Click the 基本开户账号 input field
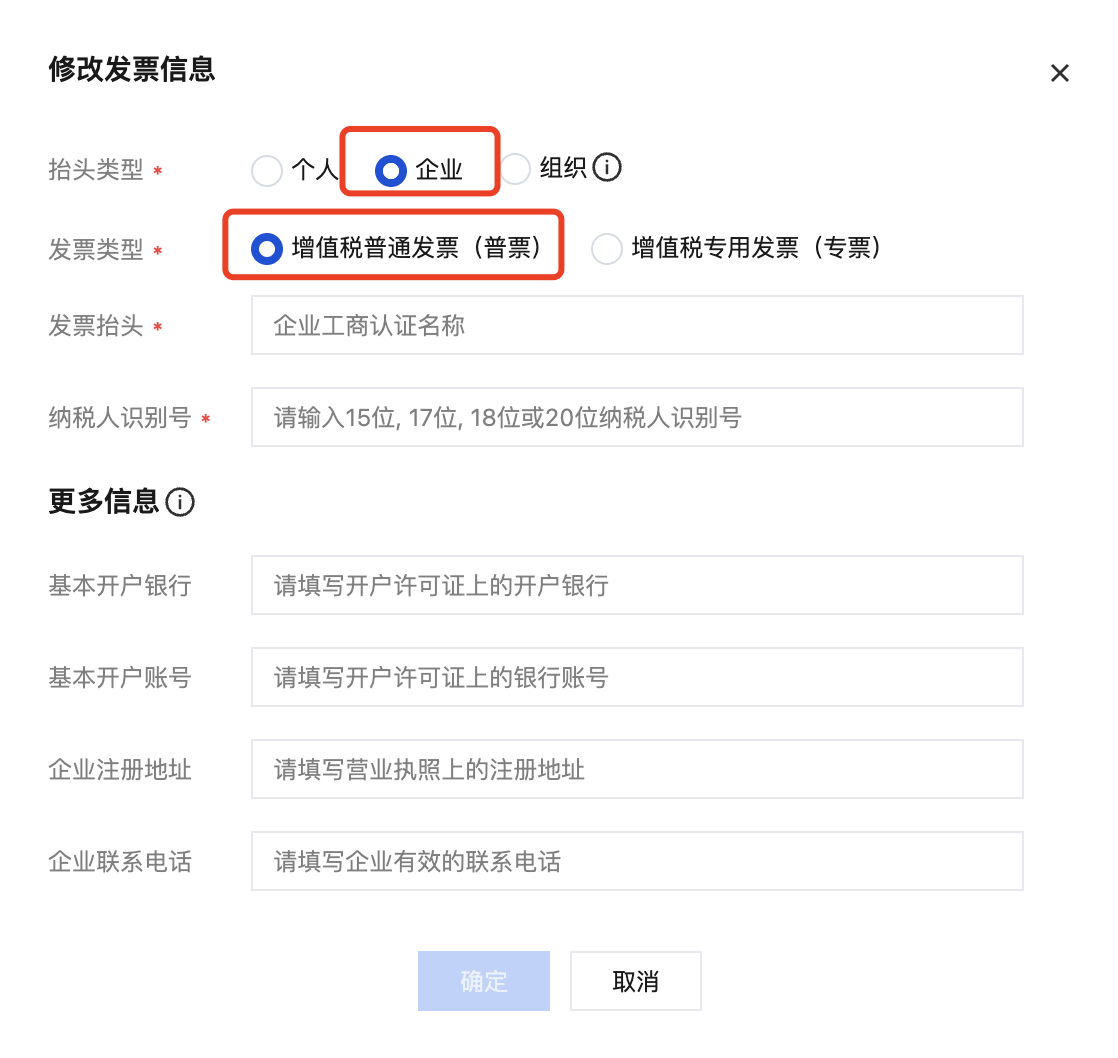 pyautogui.click(x=636, y=677)
